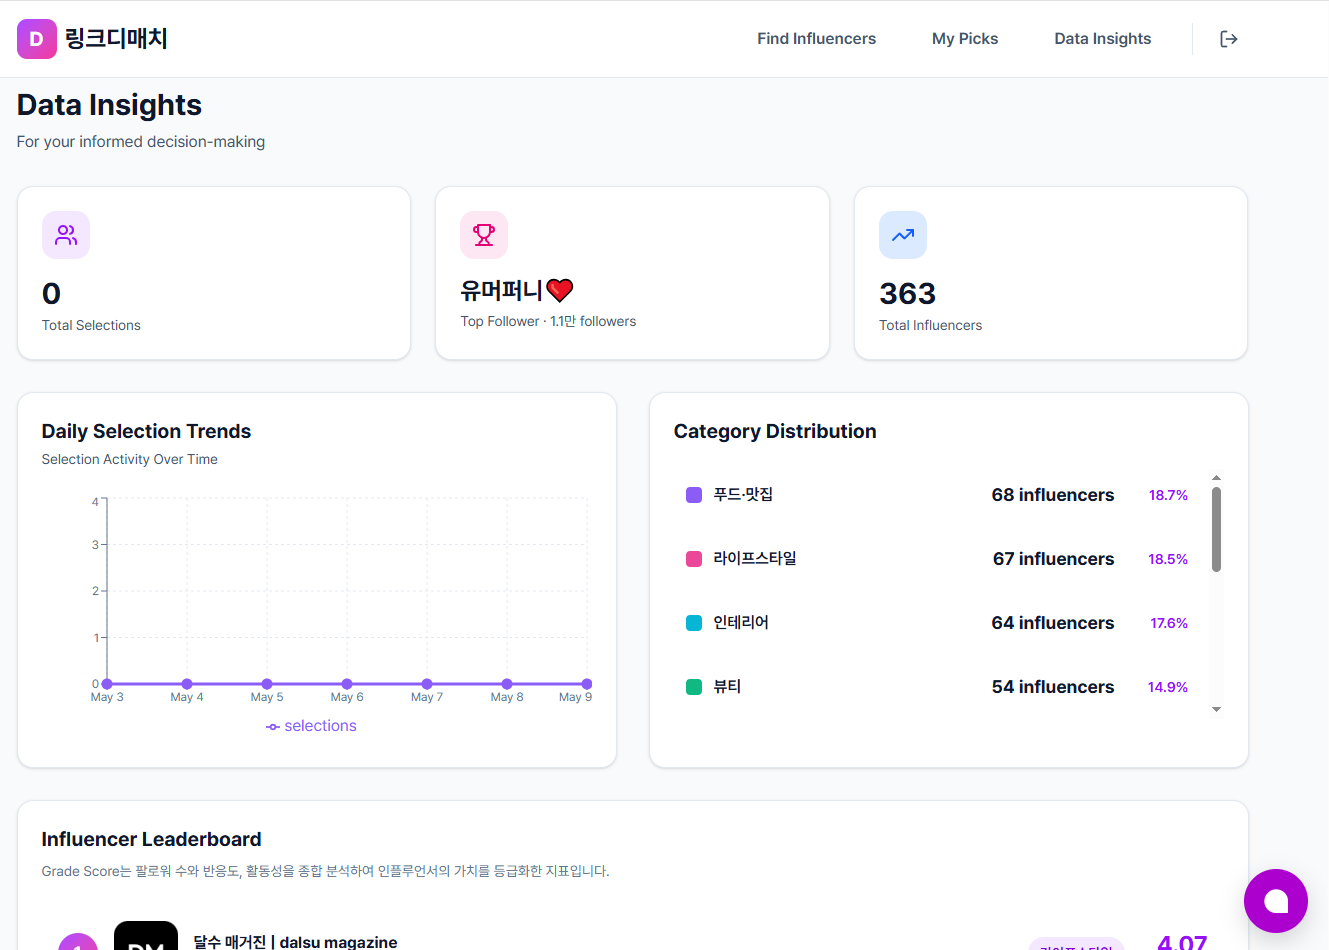This screenshot has width=1329, height=950.
Task: Click the 인테리어 cyan color swatch
Action: (694, 623)
